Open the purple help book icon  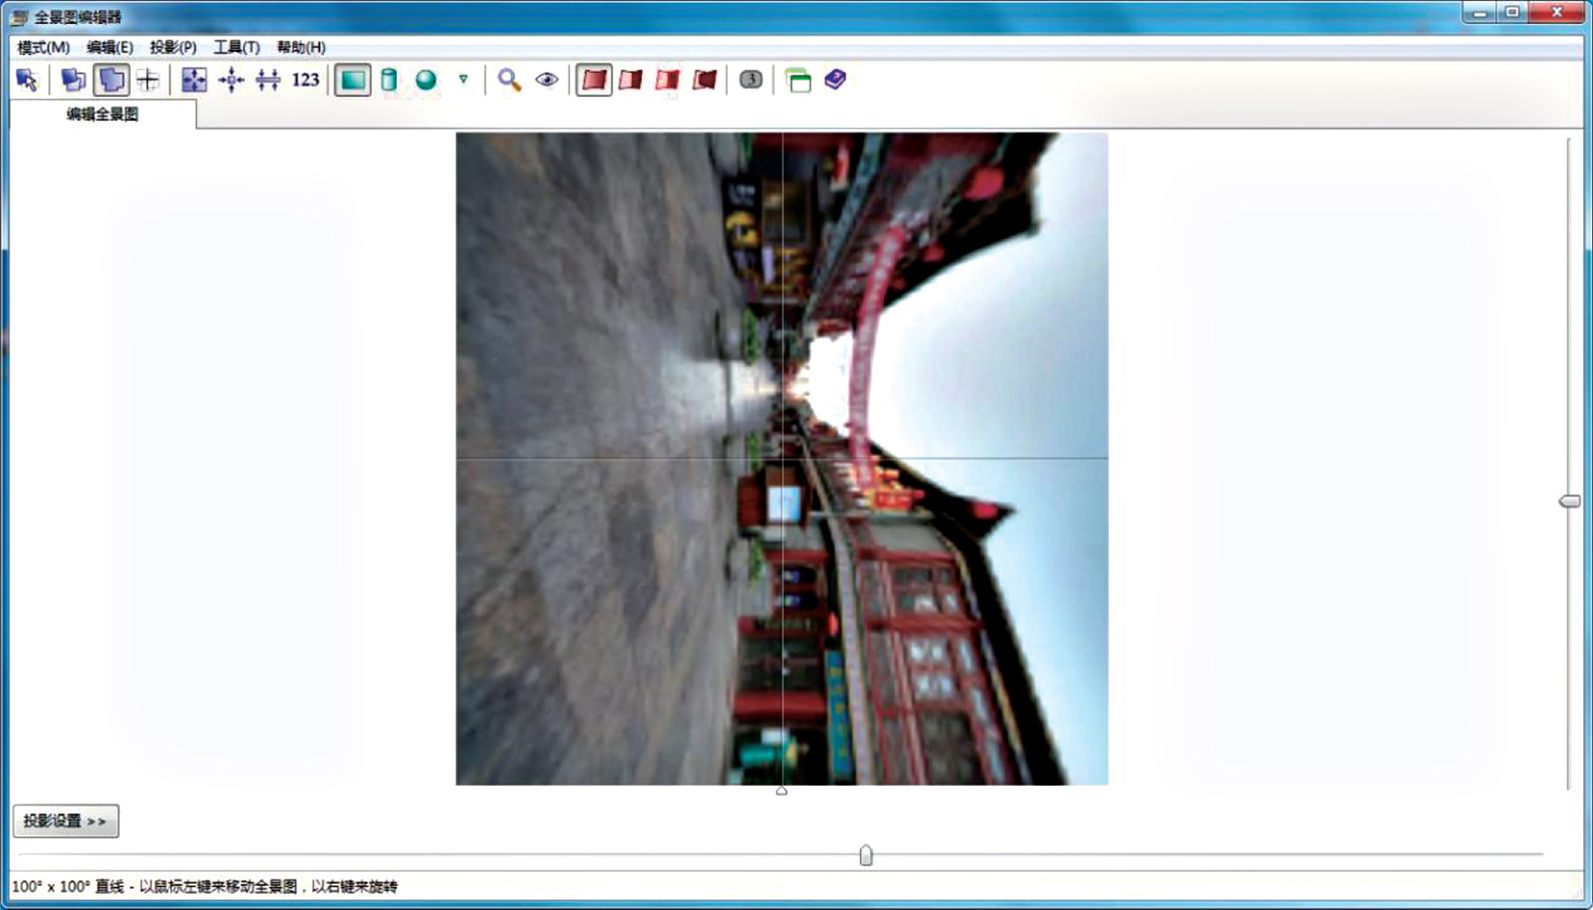(x=835, y=80)
